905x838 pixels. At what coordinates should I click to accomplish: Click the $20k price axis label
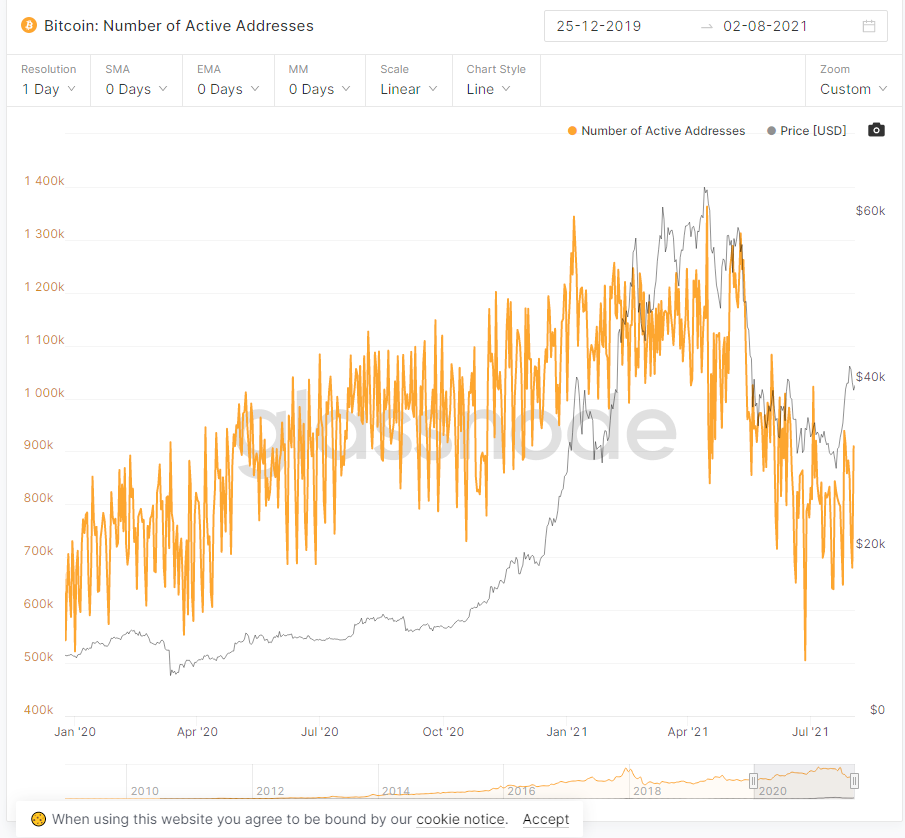click(870, 544)
